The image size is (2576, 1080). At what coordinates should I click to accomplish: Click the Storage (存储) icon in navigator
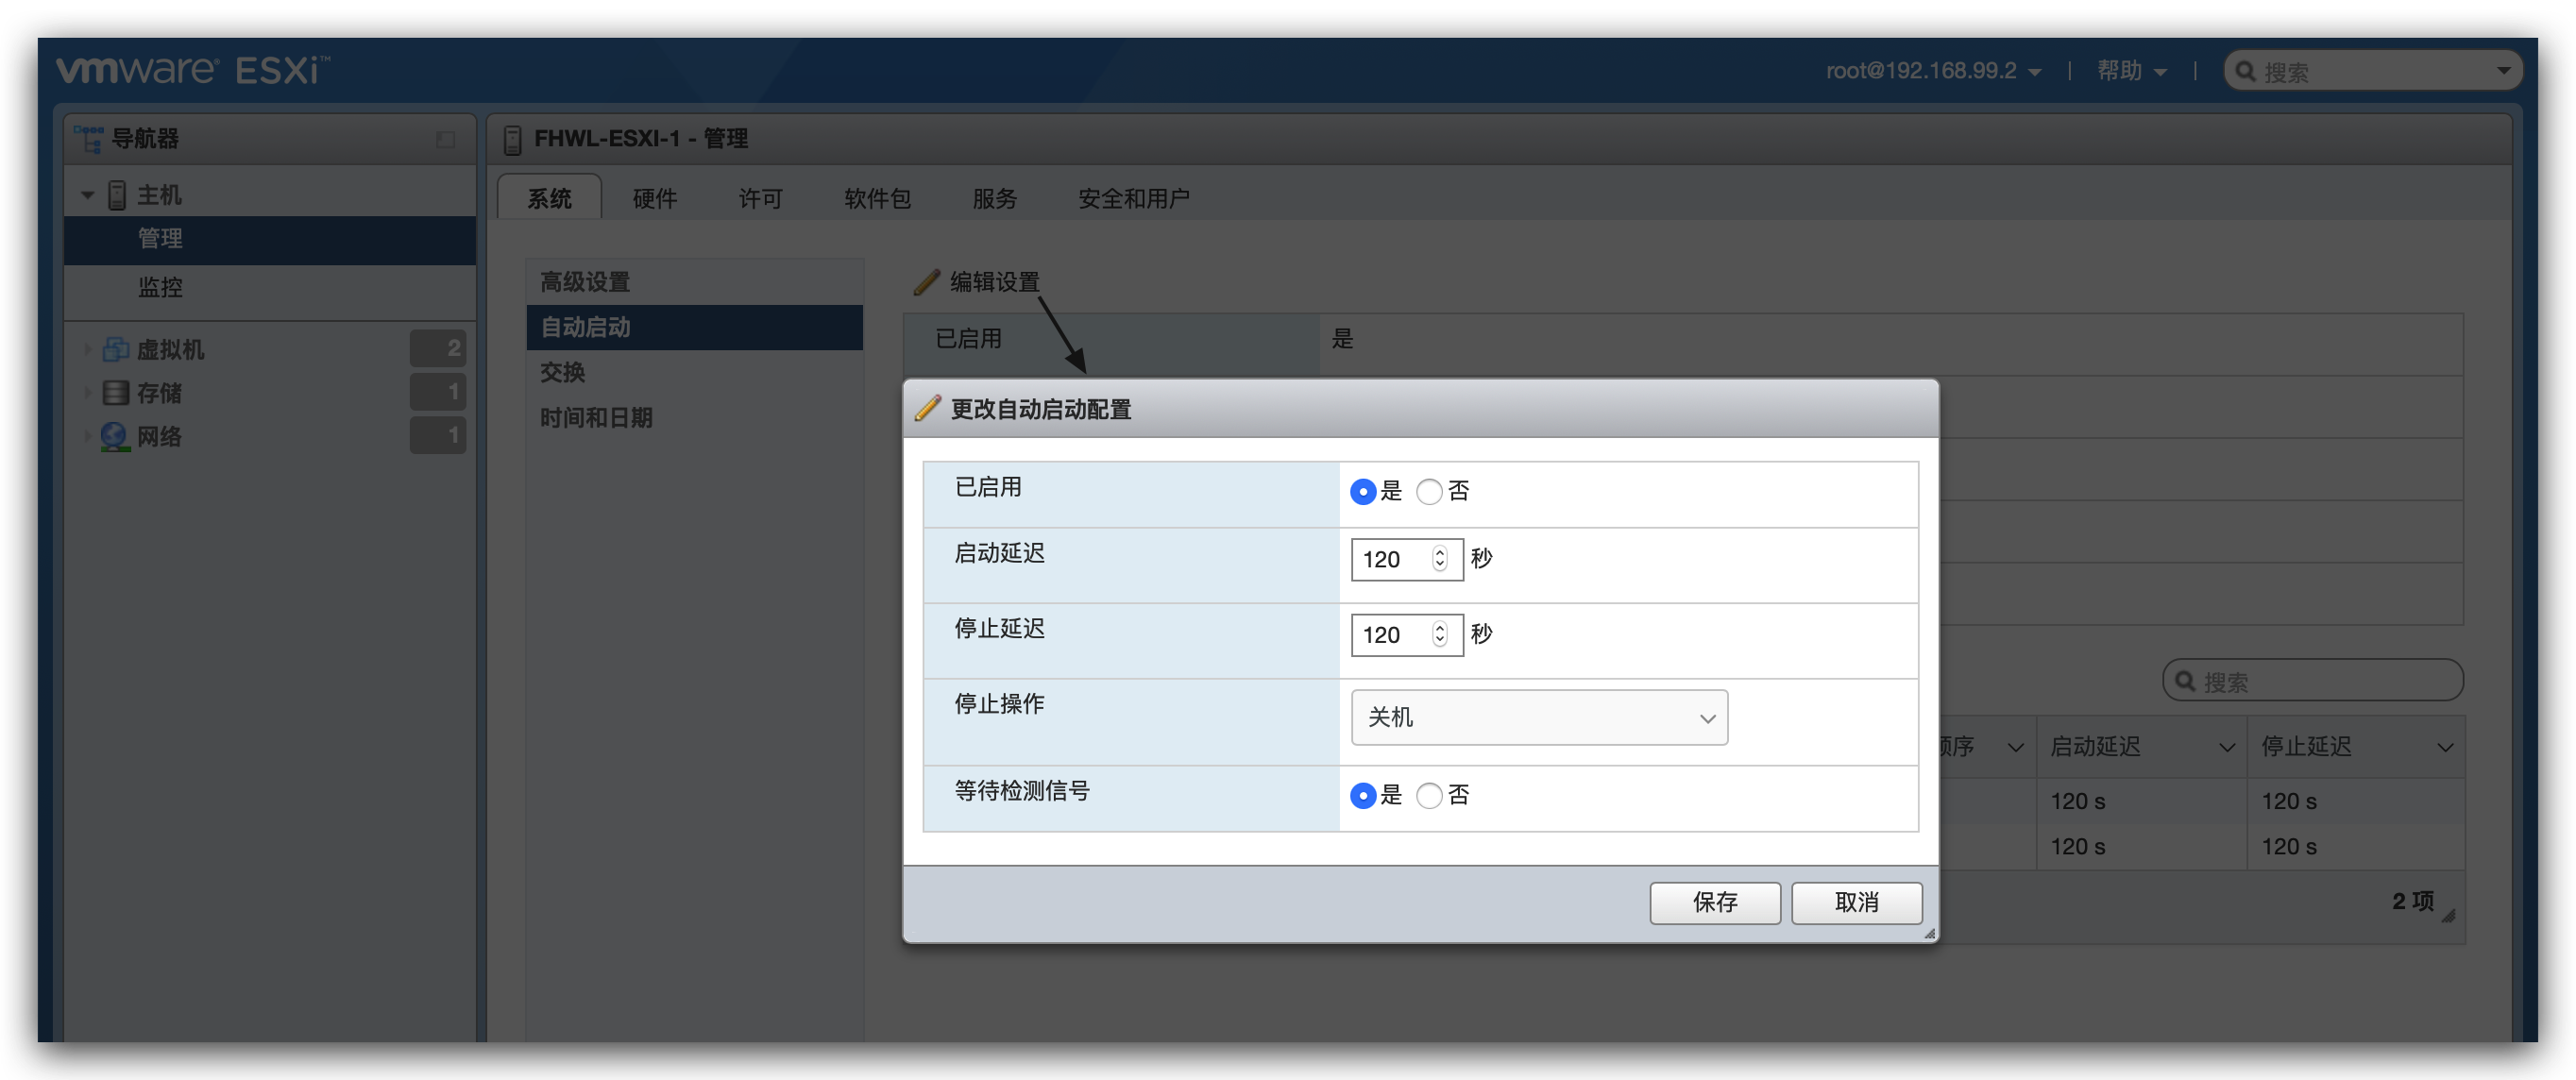coord(116,392)
